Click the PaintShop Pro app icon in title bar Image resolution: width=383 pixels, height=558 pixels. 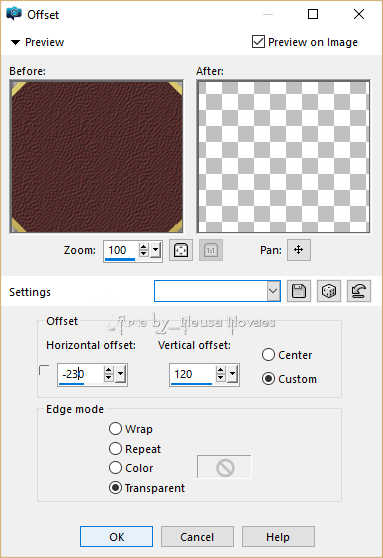coord(14,14)
